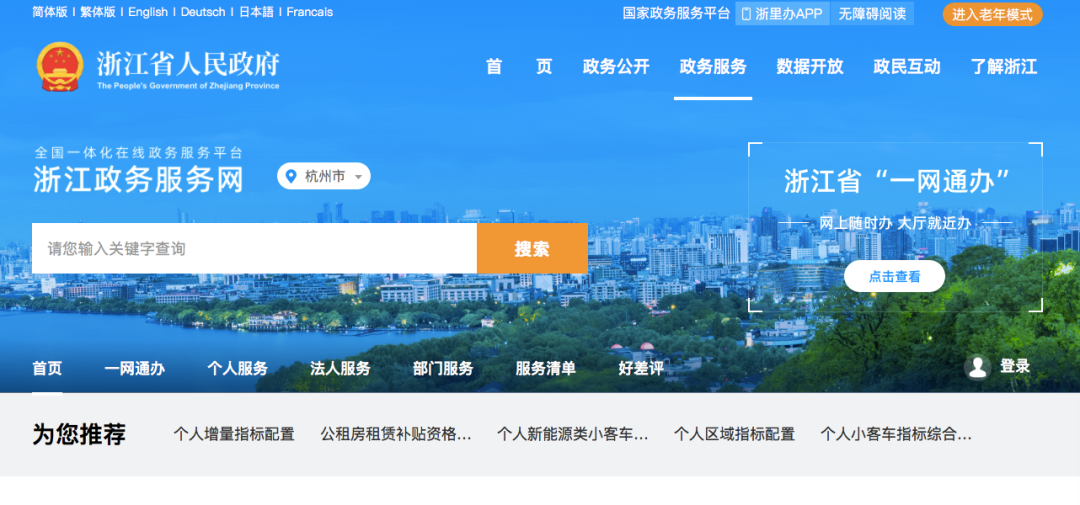Image resolution: width=1080 pixels, height=505 pixels.
Task: Click the orange 搜索 button
Action: (x=532, y=249)
